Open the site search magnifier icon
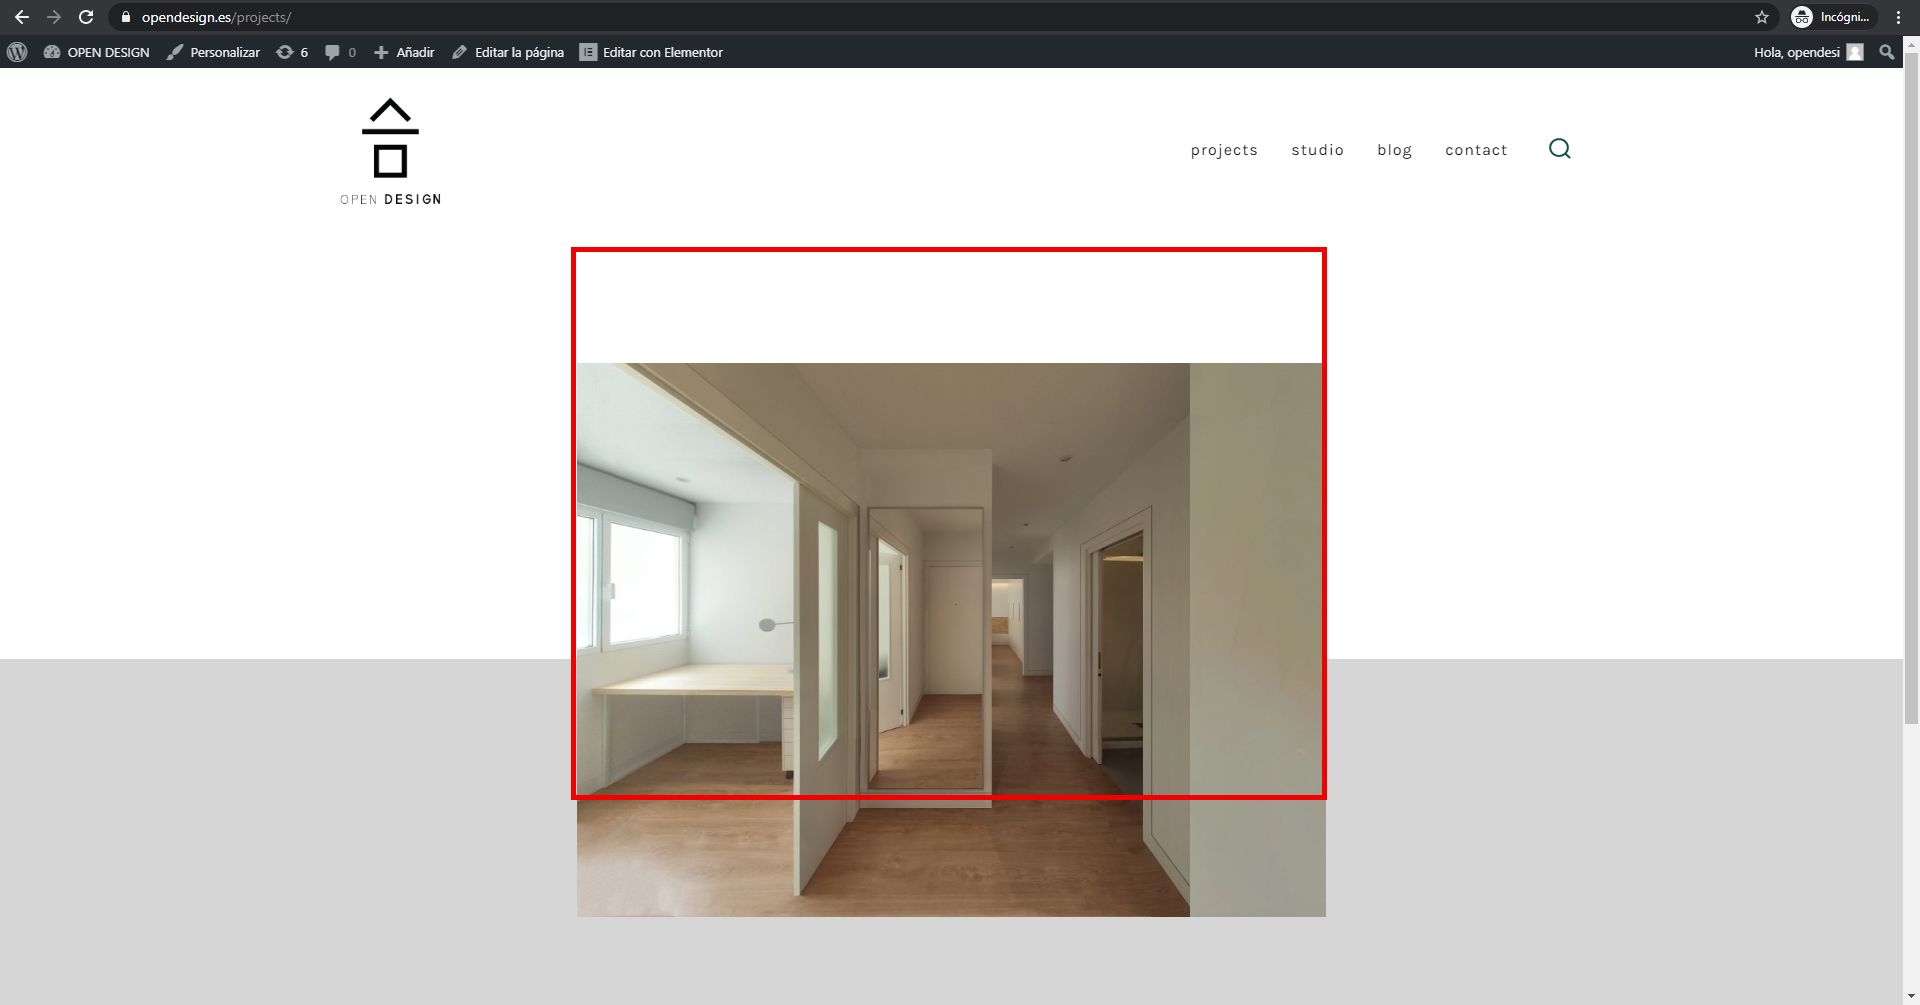 point(1559,149)
